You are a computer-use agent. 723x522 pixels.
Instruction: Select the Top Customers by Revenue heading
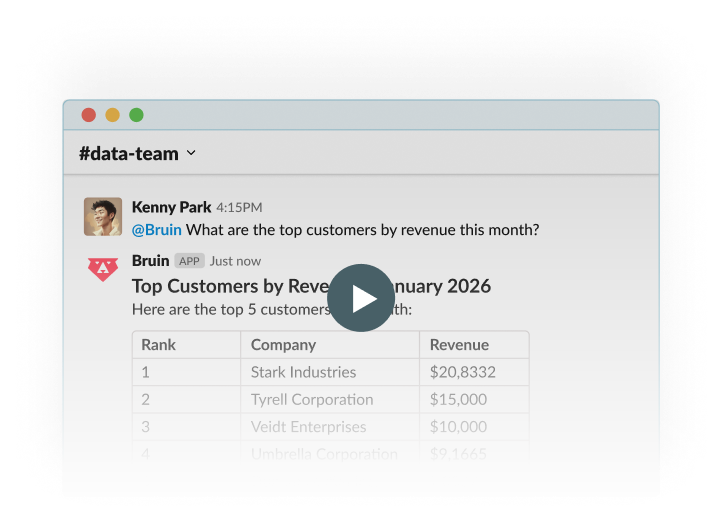tap(311, 286)
